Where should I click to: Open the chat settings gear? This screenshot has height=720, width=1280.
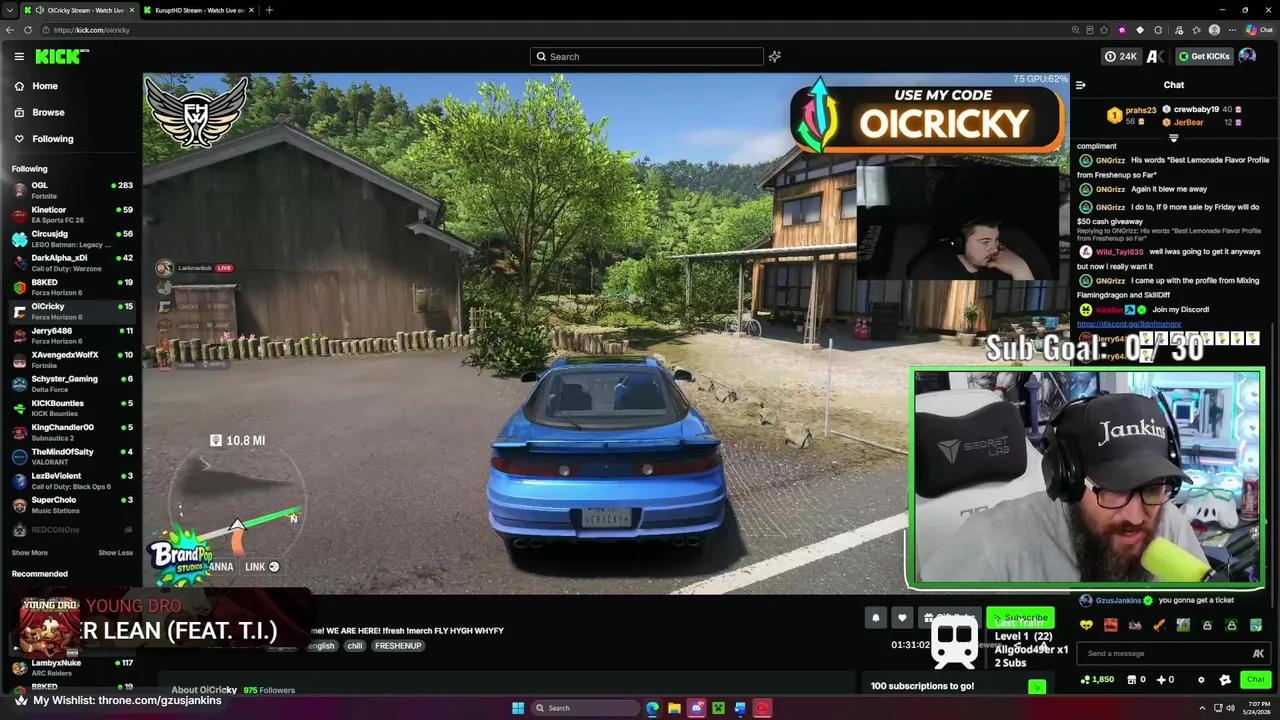pyautogui.click(x=1201, y=680)
